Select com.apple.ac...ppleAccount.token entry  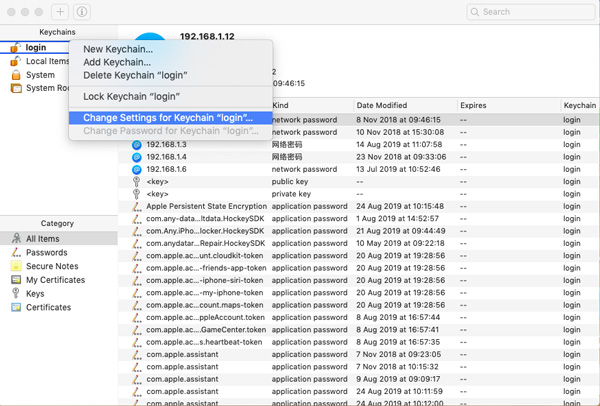click(205, 317)
